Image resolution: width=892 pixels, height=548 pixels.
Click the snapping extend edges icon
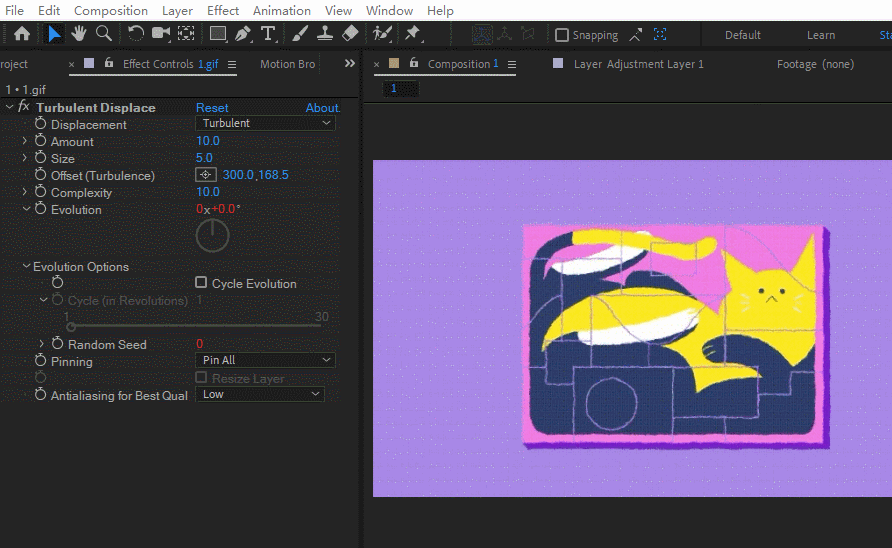pyautogui.click(x=635, y=35)
